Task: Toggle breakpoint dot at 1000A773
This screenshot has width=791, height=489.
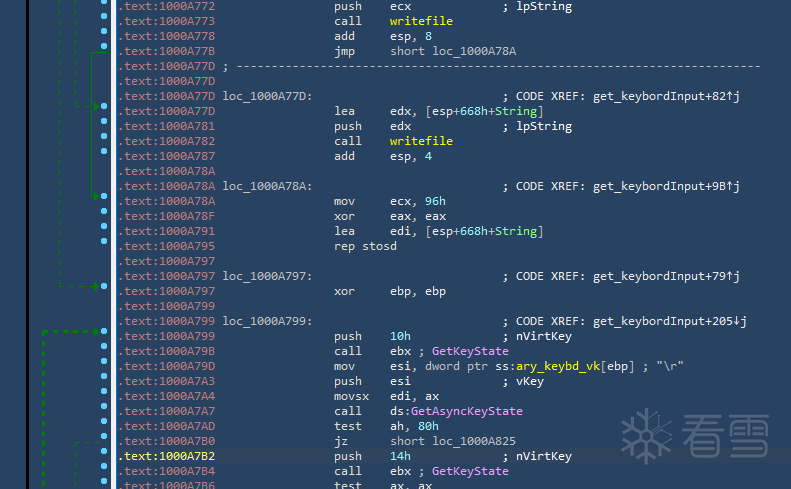Action: tap(104, 16)
